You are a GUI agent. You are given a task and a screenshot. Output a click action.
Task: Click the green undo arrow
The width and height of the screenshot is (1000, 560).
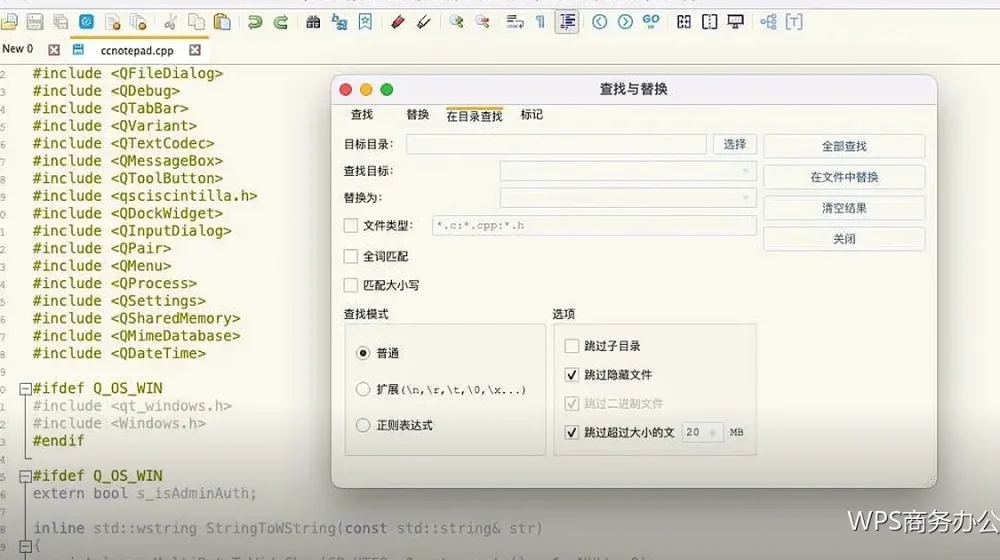click(x=254, y=23)
